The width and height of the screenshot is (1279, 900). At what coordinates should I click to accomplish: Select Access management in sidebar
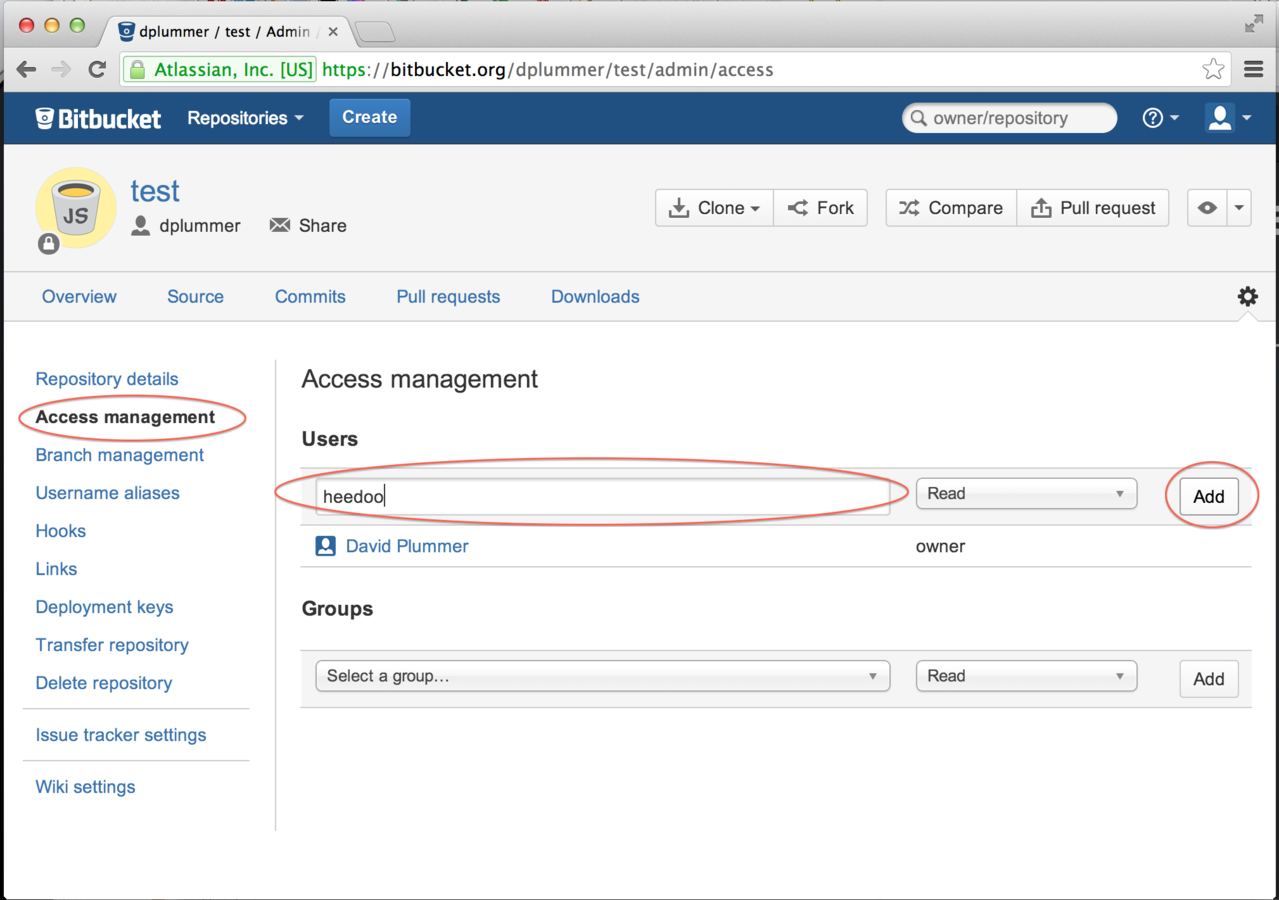point(125,417)
